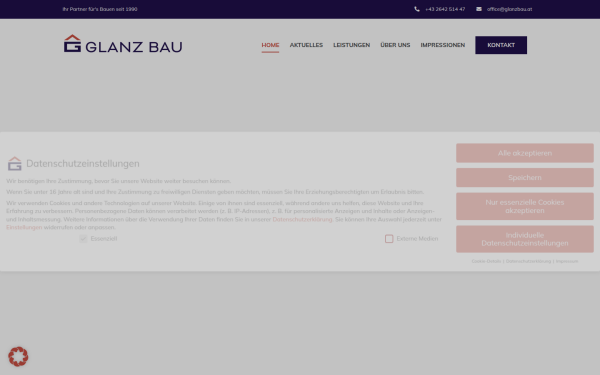Click the office@glanzbau.at email address

[x=509, y=9]
